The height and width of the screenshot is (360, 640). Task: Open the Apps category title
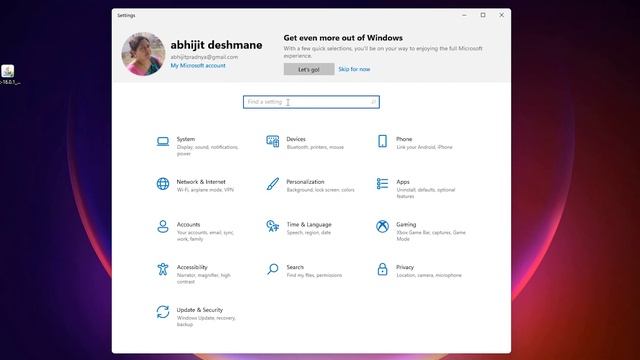[403, 182]
